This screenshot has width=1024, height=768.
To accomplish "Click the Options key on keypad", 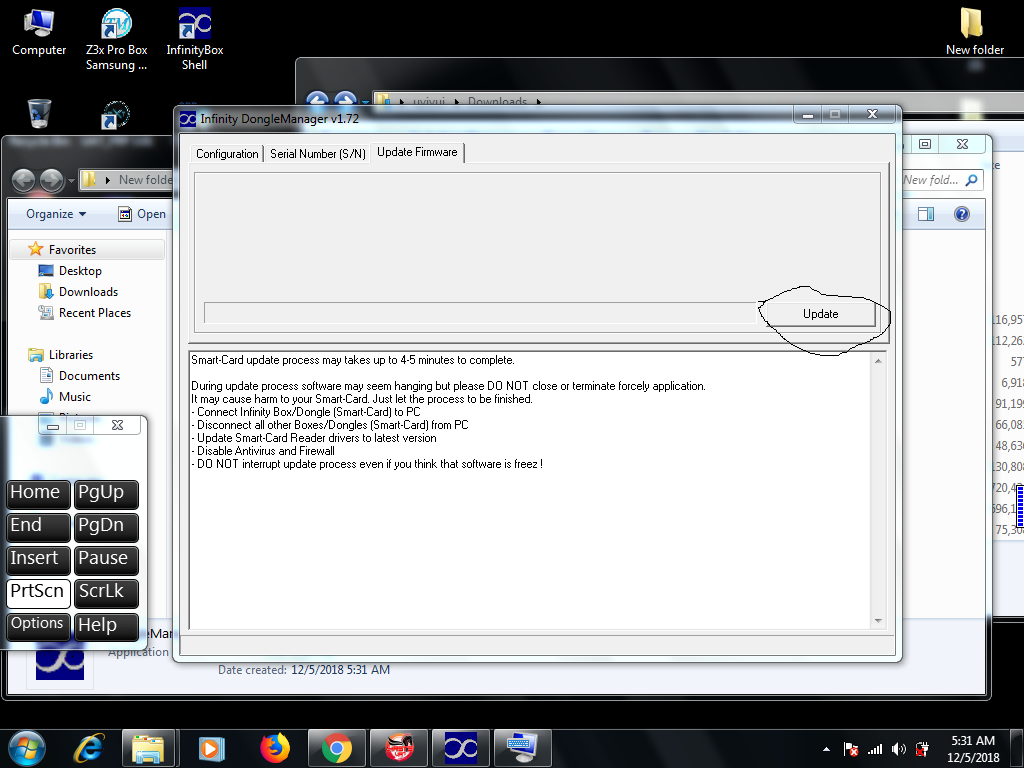I will 39,626.
